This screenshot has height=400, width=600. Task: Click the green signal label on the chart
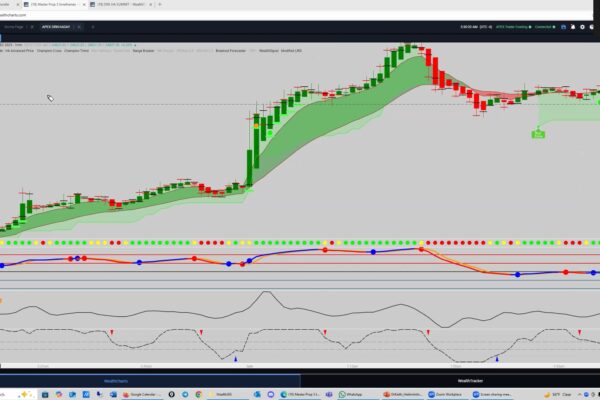pyautogui.click(x=538, y=132)
